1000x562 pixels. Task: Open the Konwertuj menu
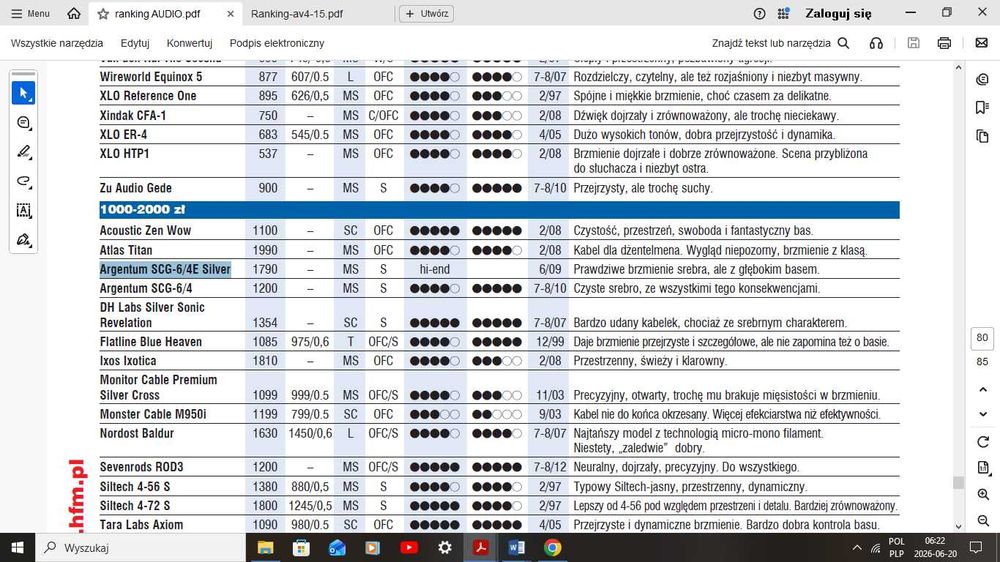[189, 43]
